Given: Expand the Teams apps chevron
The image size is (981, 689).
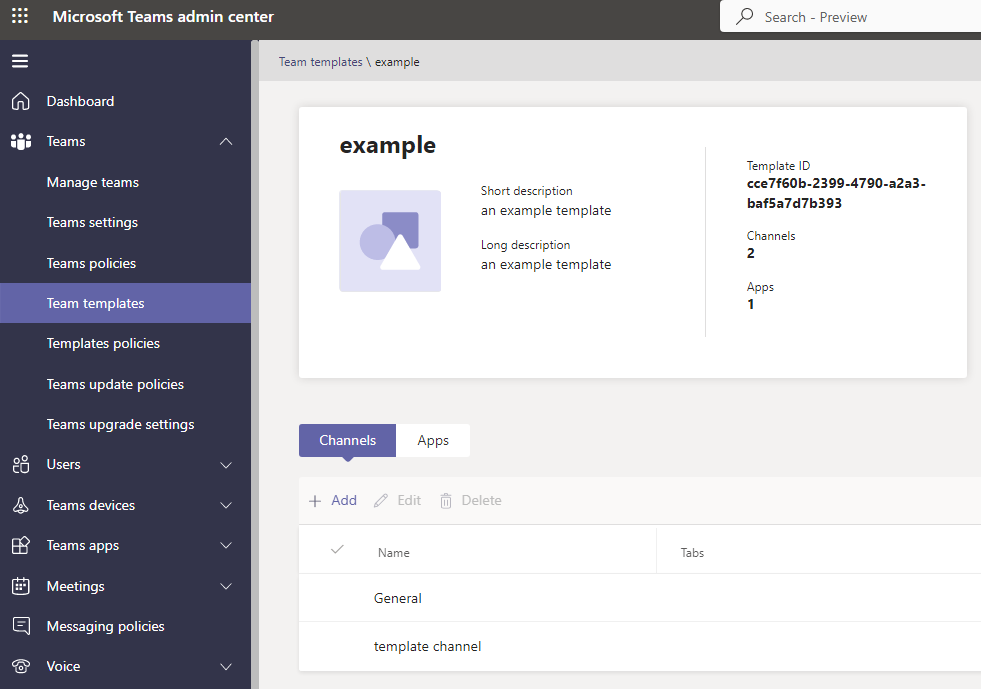Looking at the screenshot, I should (x=226, y=545).
